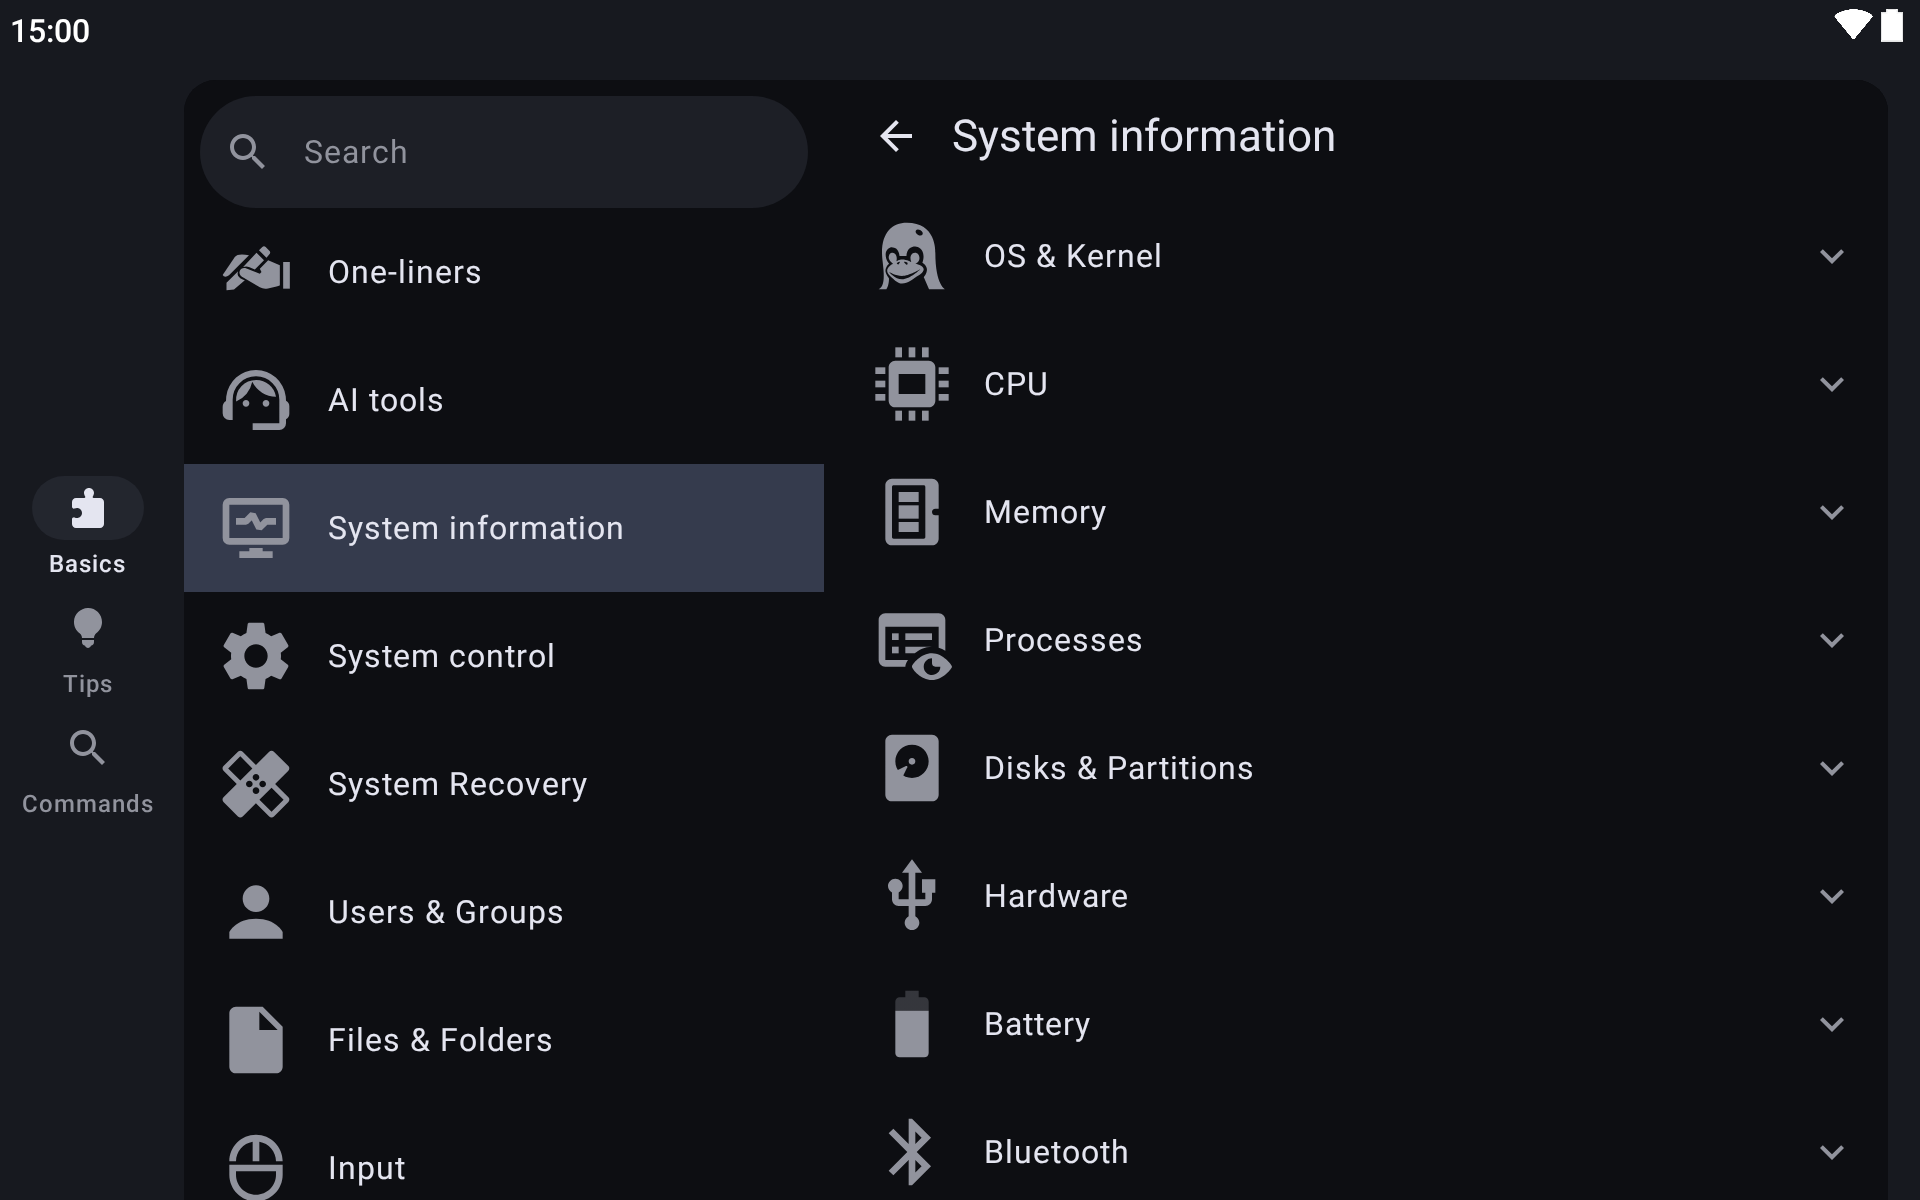Click the Memory module icon
The image size is (1920, 1200).
912,512
